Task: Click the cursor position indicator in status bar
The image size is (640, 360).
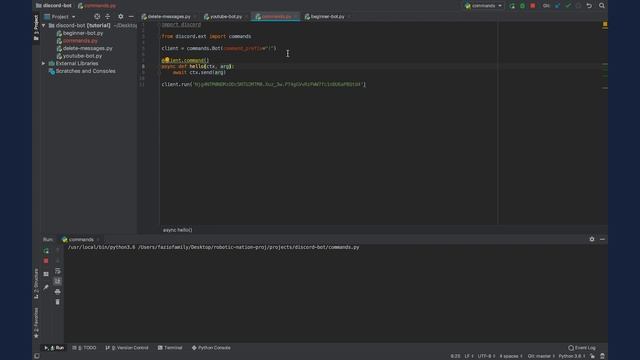Action: (455, 356)
